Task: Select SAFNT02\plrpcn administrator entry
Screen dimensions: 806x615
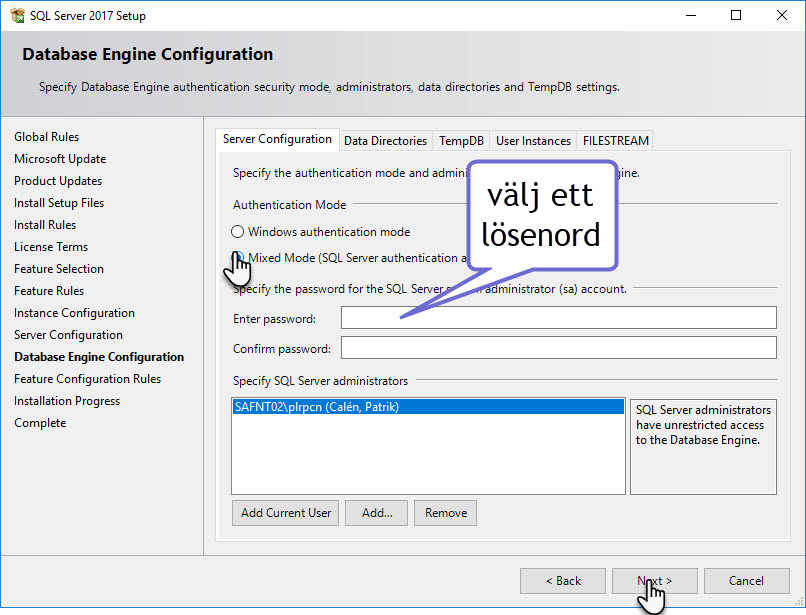Action: pyautogui.click(x=428, y=407)
